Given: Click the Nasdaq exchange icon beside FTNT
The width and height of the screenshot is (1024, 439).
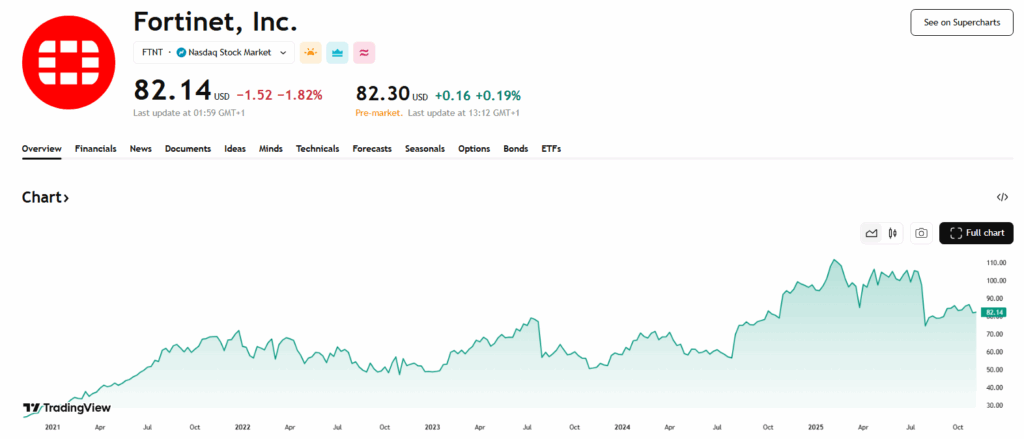Looking at the screenshot, I should click(182, 53).
